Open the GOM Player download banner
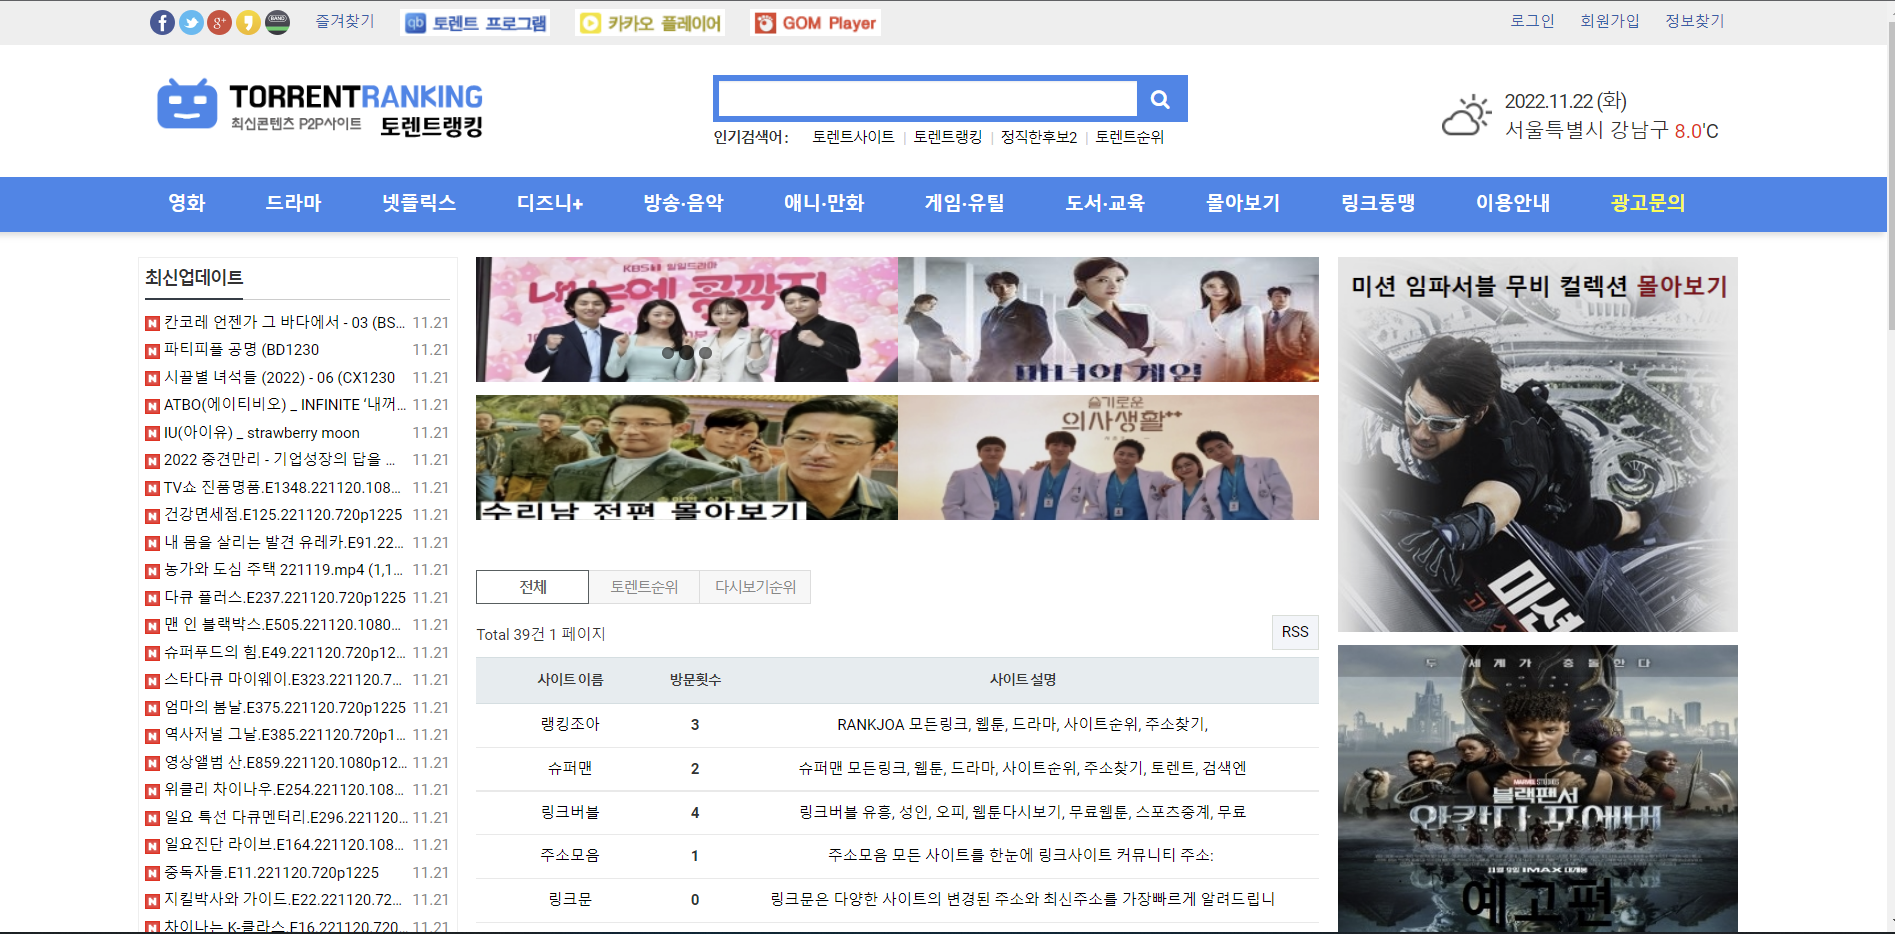Screen dimensions: 1895x934 point(815,23)
